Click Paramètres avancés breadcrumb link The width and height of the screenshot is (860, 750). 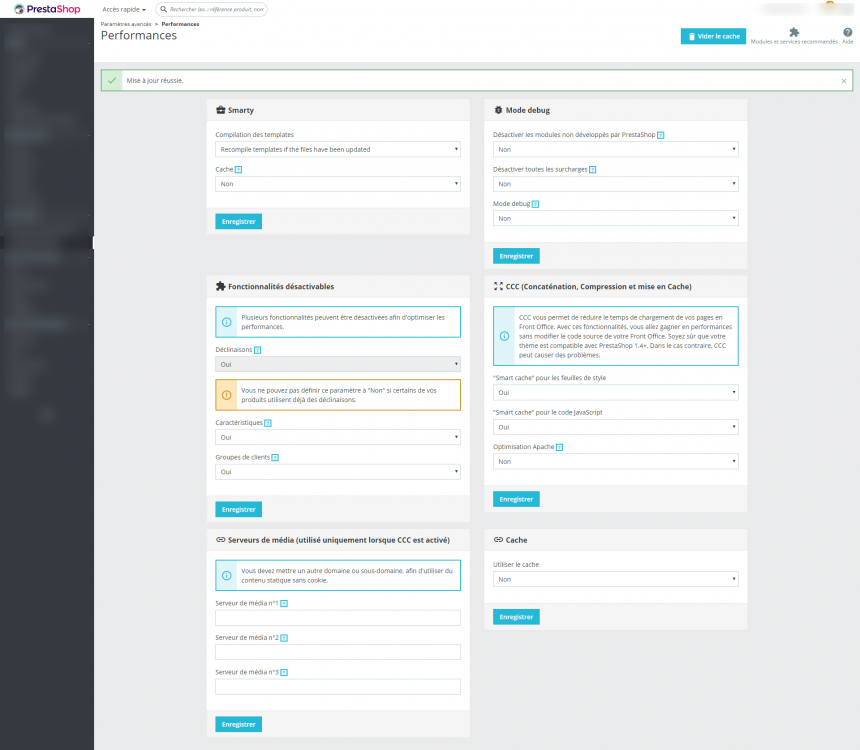pyautogui.click(x=126, y=24)
